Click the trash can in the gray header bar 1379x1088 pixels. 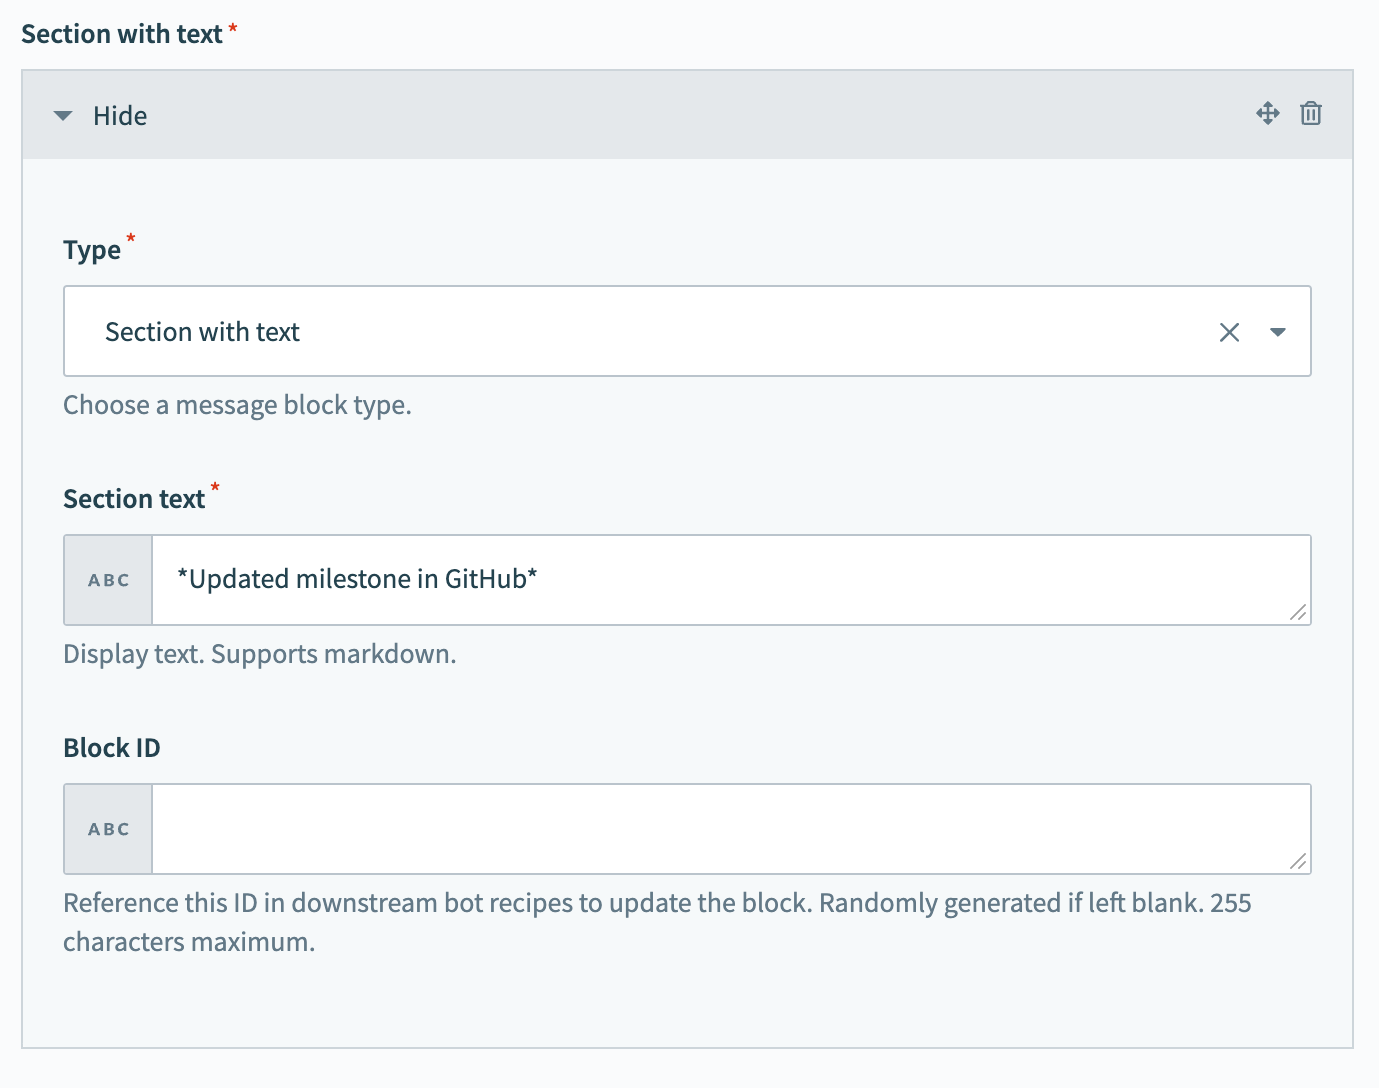[x=1310, y=114]
